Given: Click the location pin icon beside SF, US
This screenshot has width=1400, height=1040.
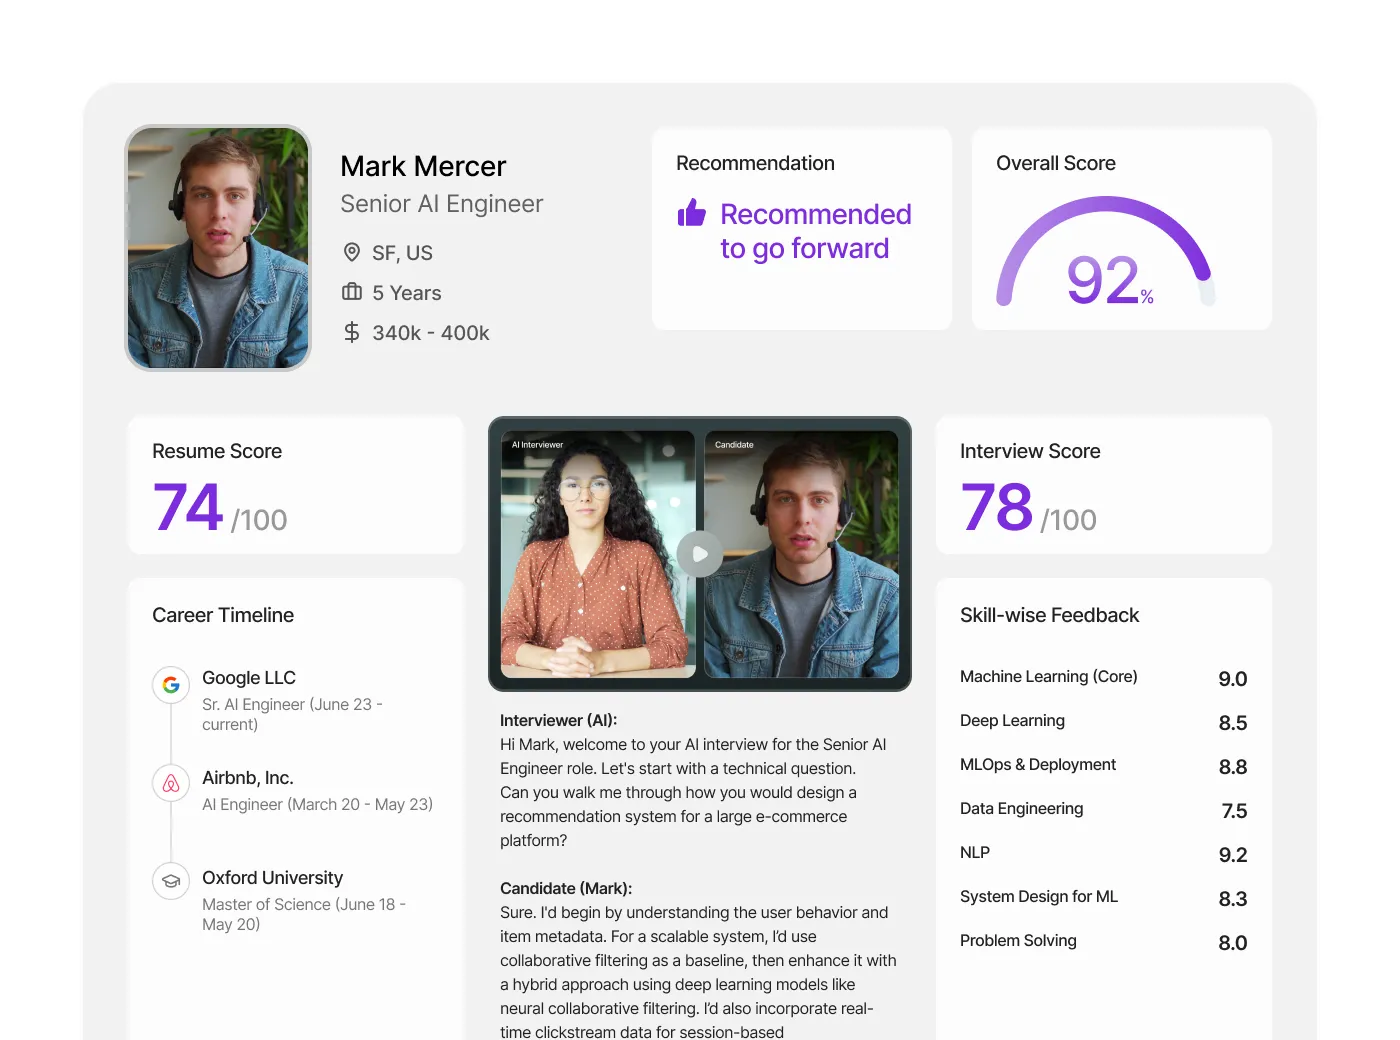Looking at the screenshot, I should (352, 252).
